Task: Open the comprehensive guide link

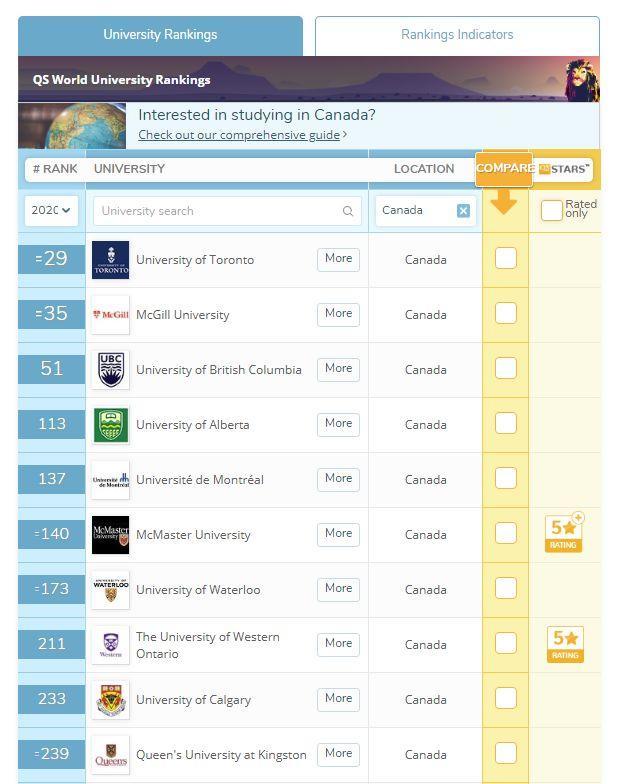Action: 239,135
